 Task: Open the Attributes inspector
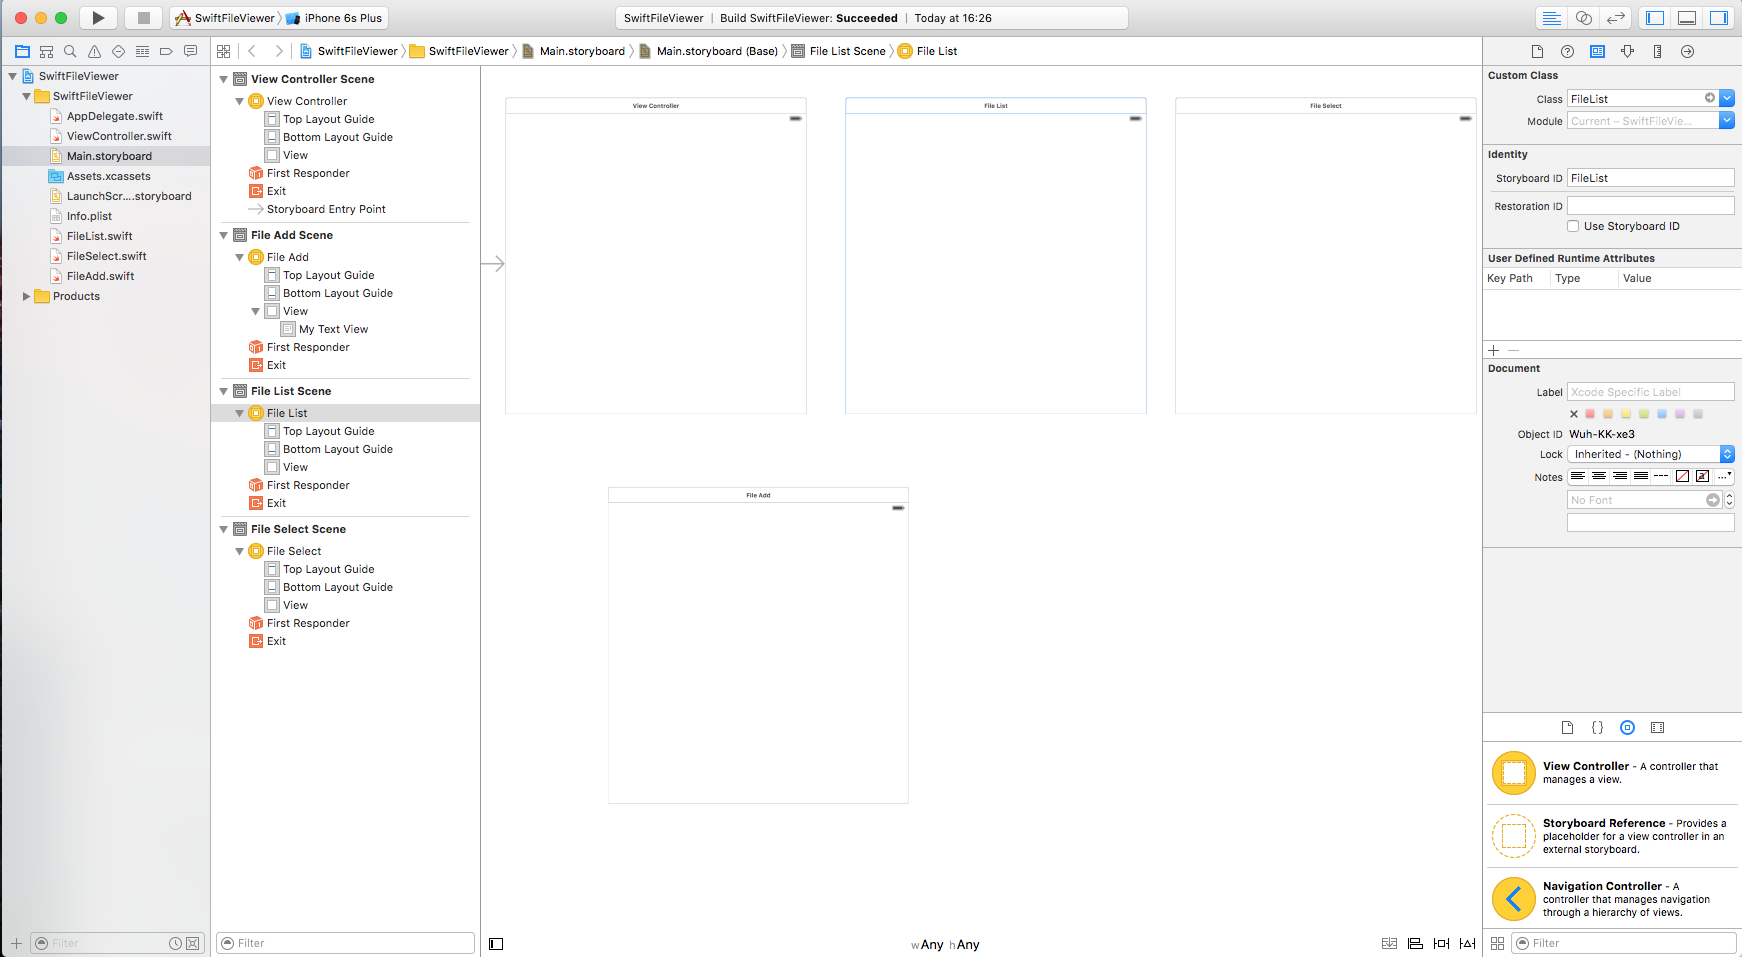tap(1627, 51)
